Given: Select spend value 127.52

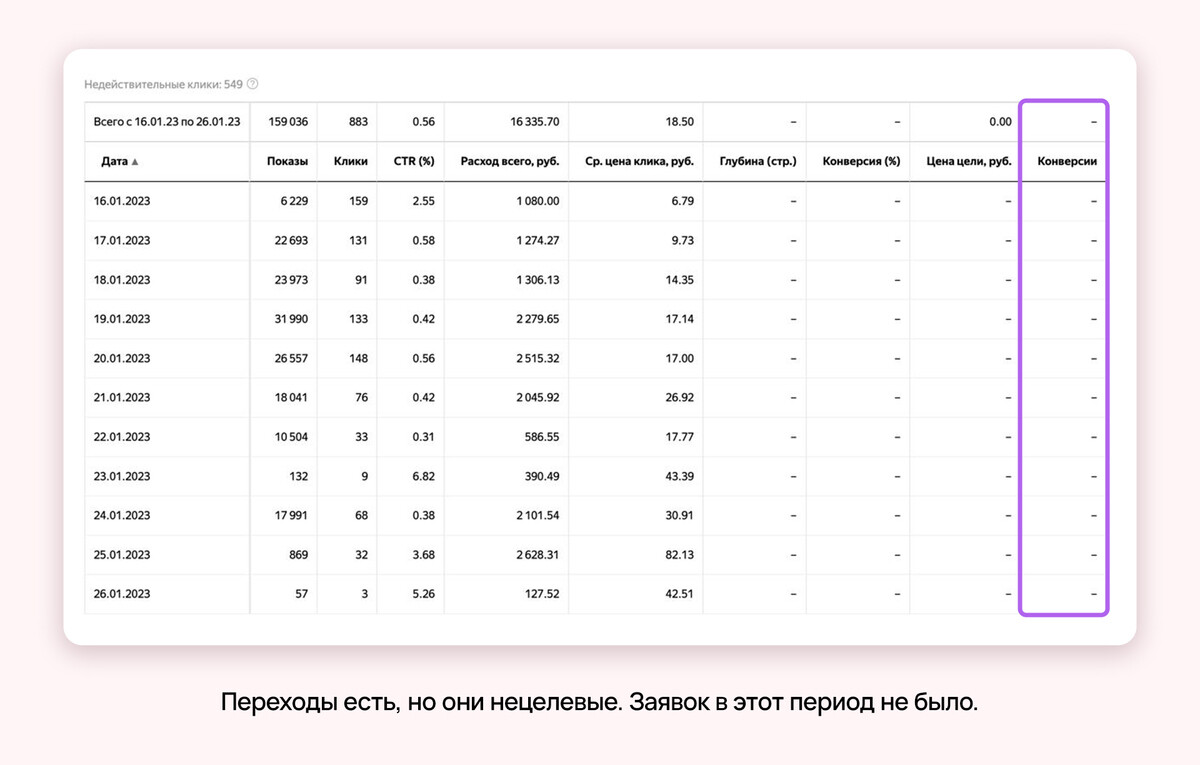Looking at the screenshot, I should click(543, 594).
